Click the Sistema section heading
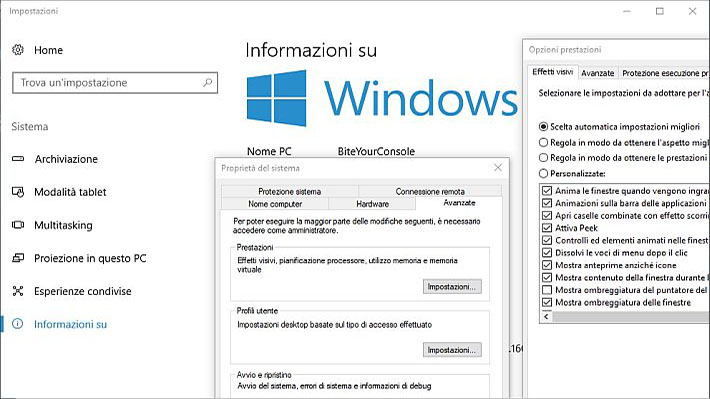The image size is (710, 399). click(30, 126)
